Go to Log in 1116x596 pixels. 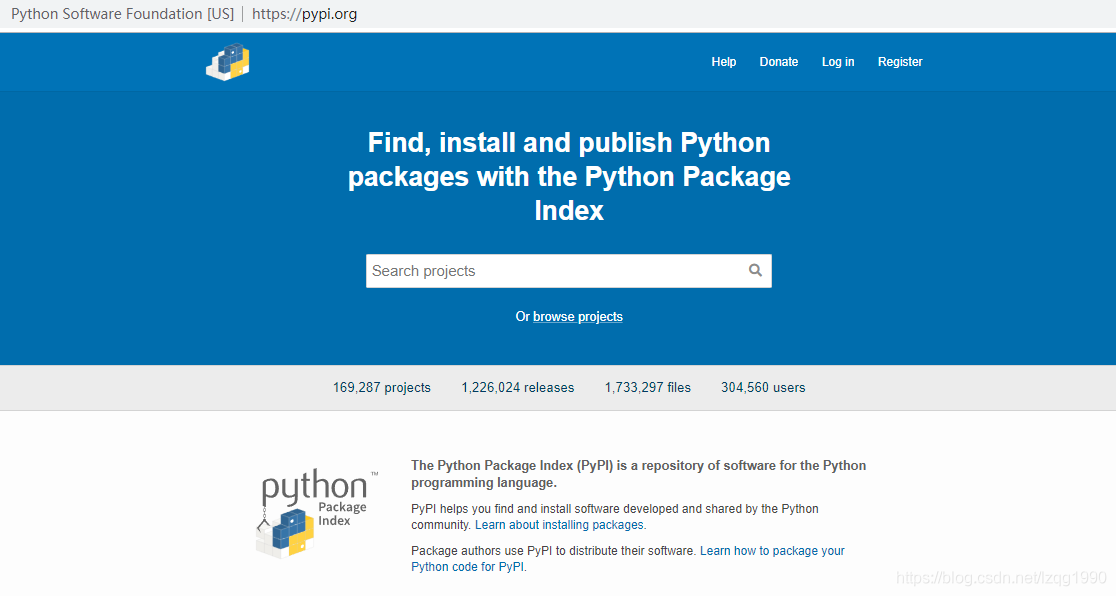(x=838, y=62)
